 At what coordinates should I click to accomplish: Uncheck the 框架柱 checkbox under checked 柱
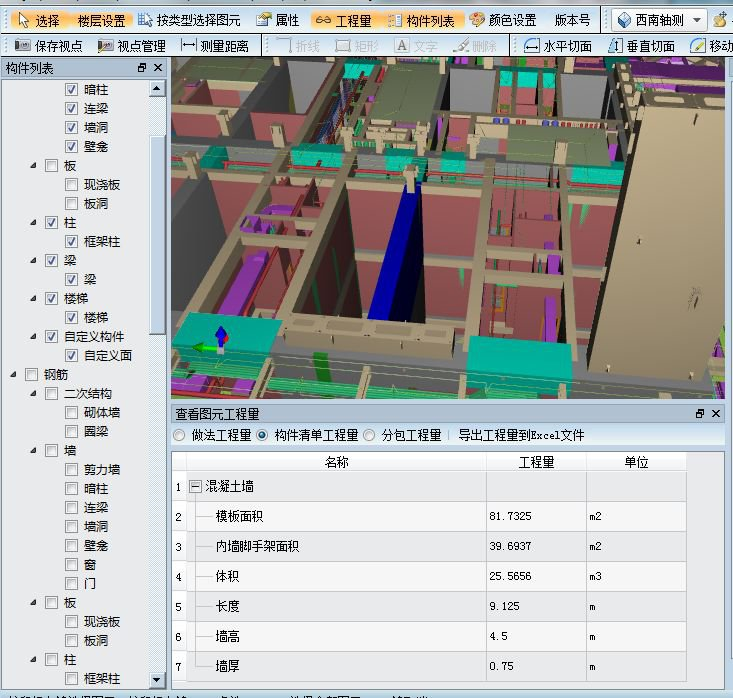[x=71, y=241]
